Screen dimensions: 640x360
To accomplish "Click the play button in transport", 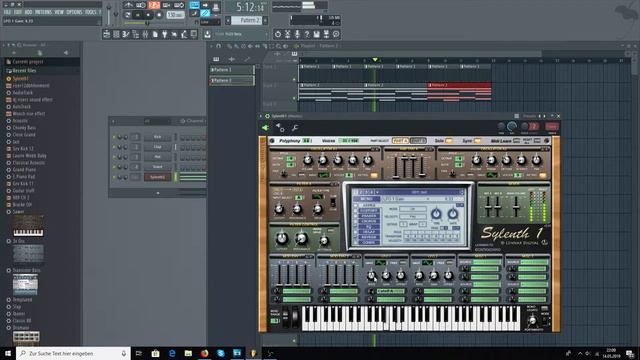I will pos(138,15).
